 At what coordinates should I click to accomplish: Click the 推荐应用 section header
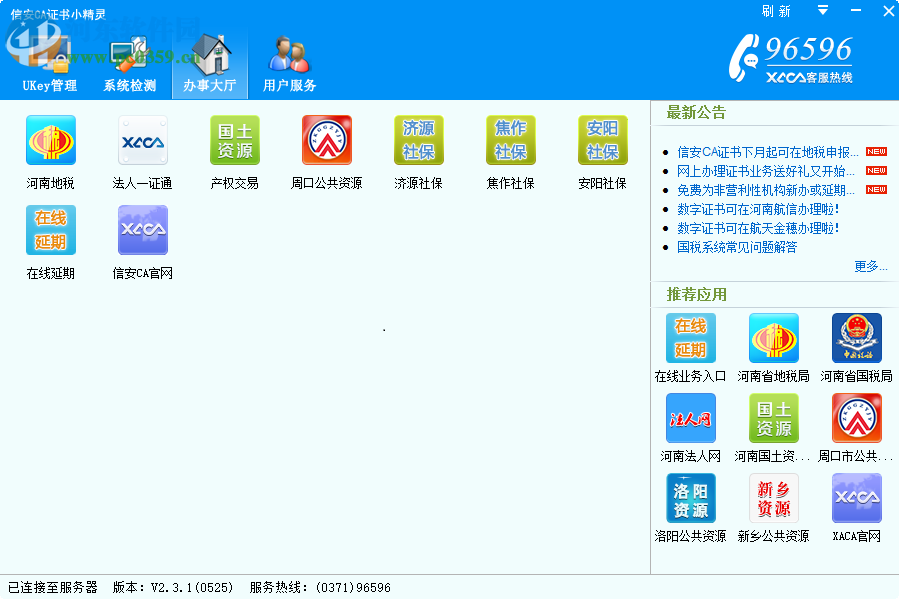pyautogui.click(x=696, y=295)
